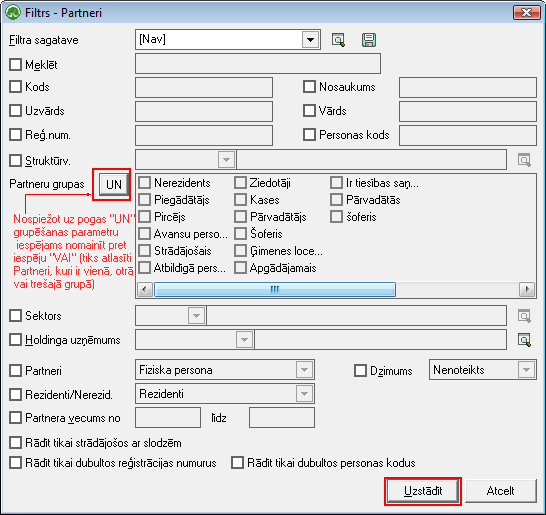Viewport: 546px width, 515px height.
Task: Expand the Filtra sagatave dropdown
Action: [310, 40]
